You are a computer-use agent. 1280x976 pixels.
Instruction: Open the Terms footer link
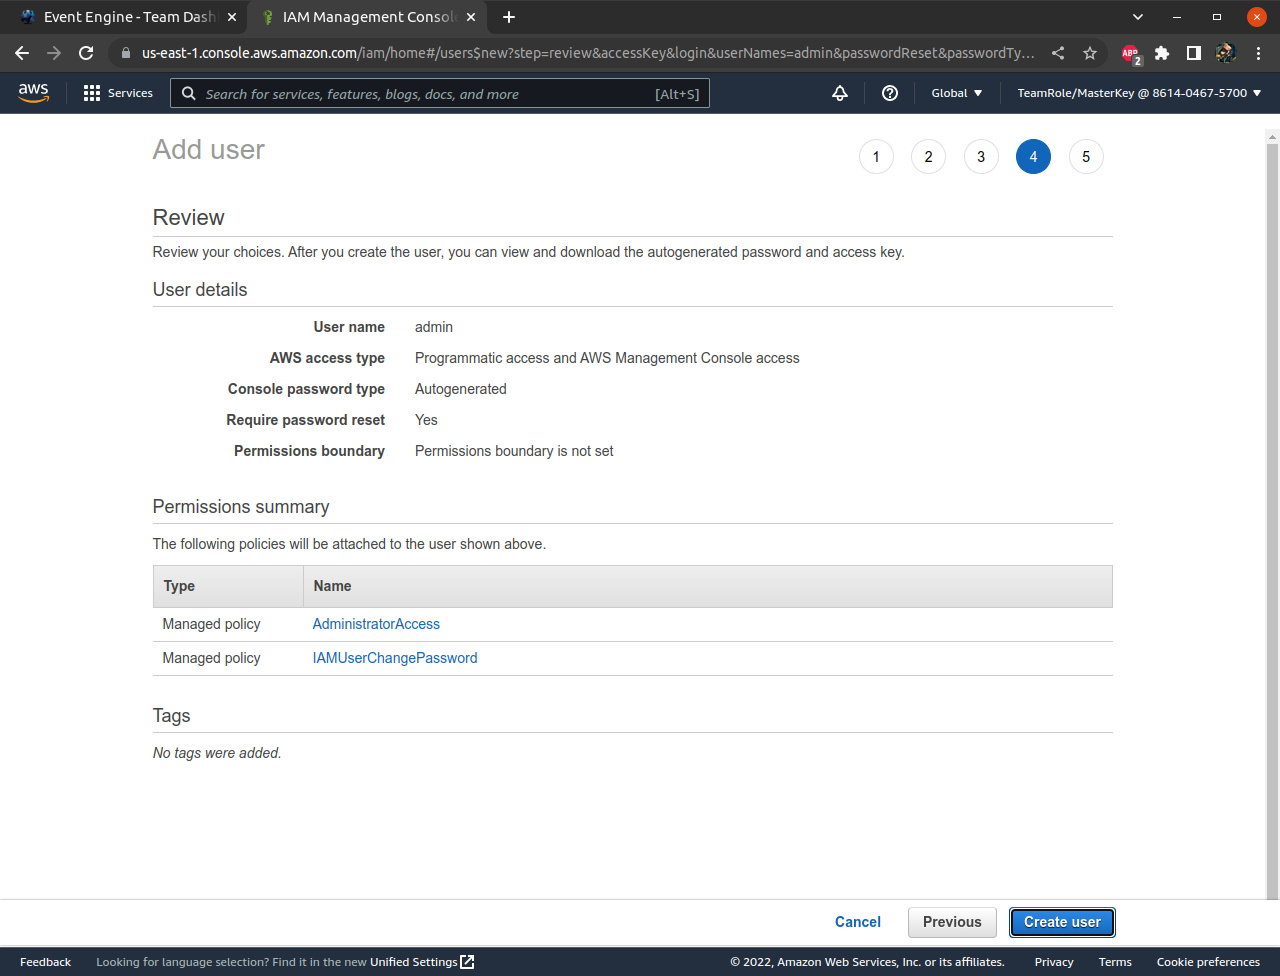[x=1115, y=962]
